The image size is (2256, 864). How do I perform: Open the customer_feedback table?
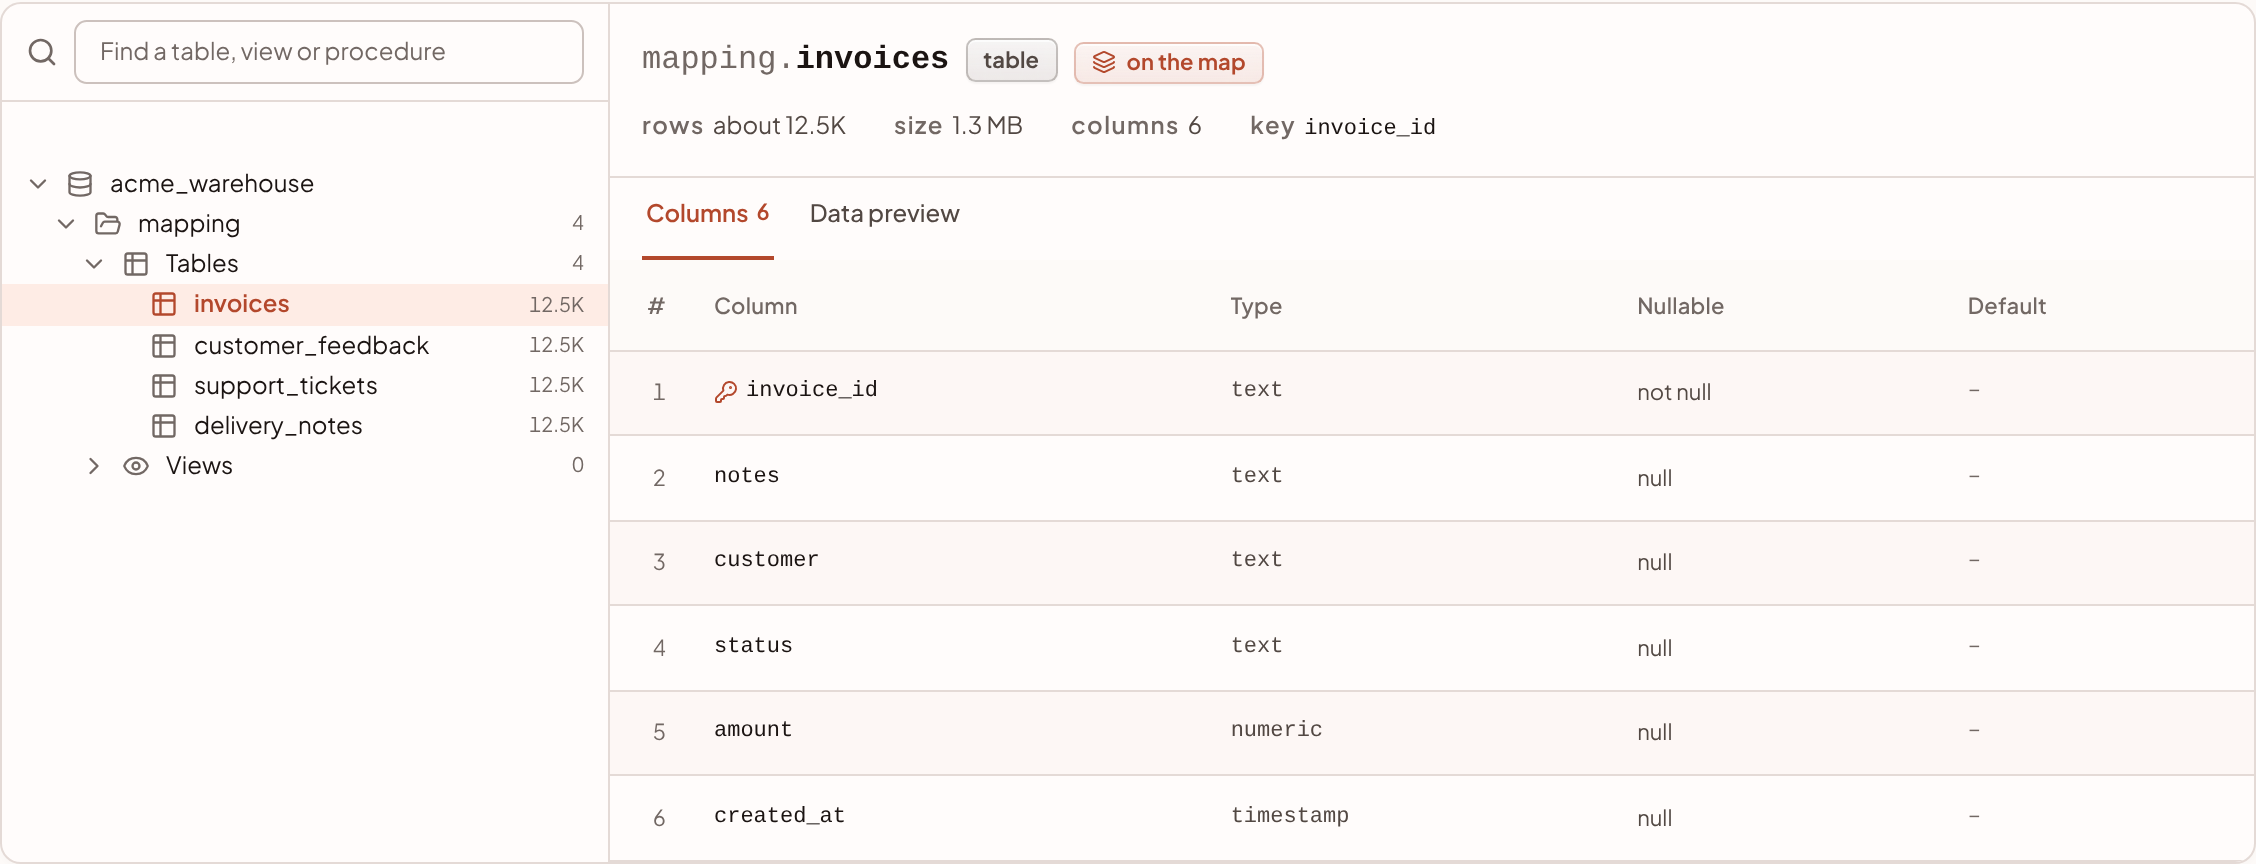point(305,346)
